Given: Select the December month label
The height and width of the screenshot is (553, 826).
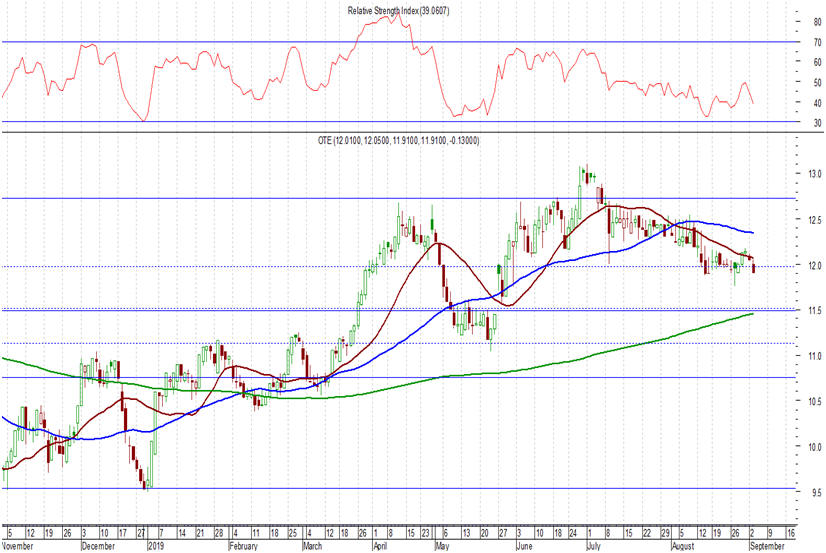Looking at the screenshot, I should [98, 546].
